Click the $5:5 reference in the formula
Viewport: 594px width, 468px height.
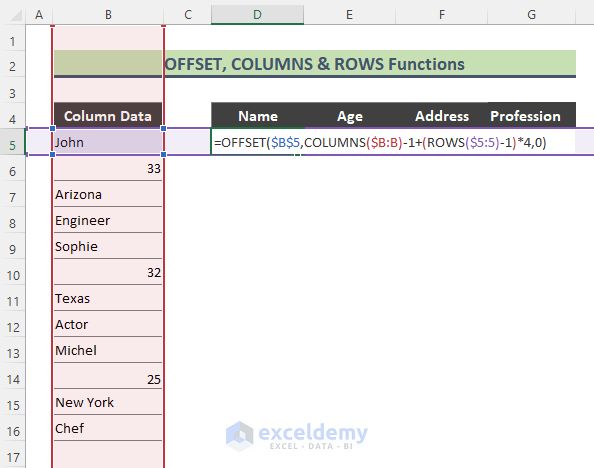pyautogui.click(x=483, y=142)
